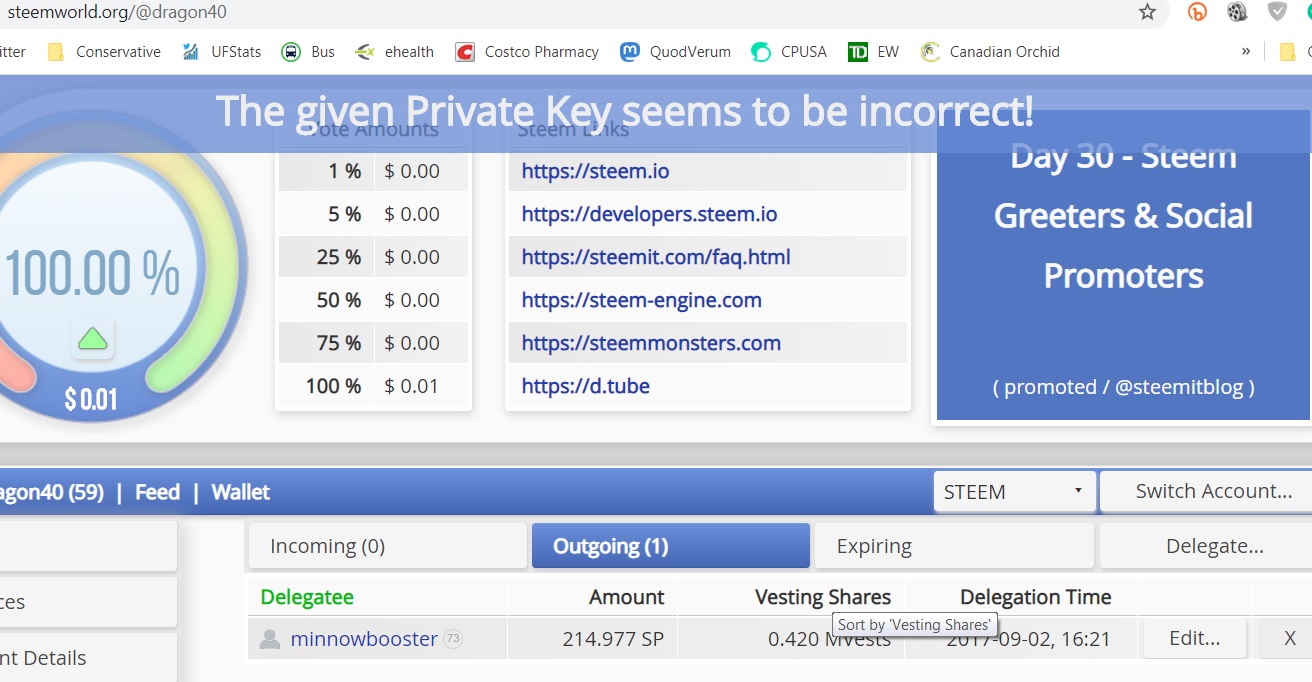
Task: Open the steemit.com/faq.html link
Action: click(x=656, y=257)
